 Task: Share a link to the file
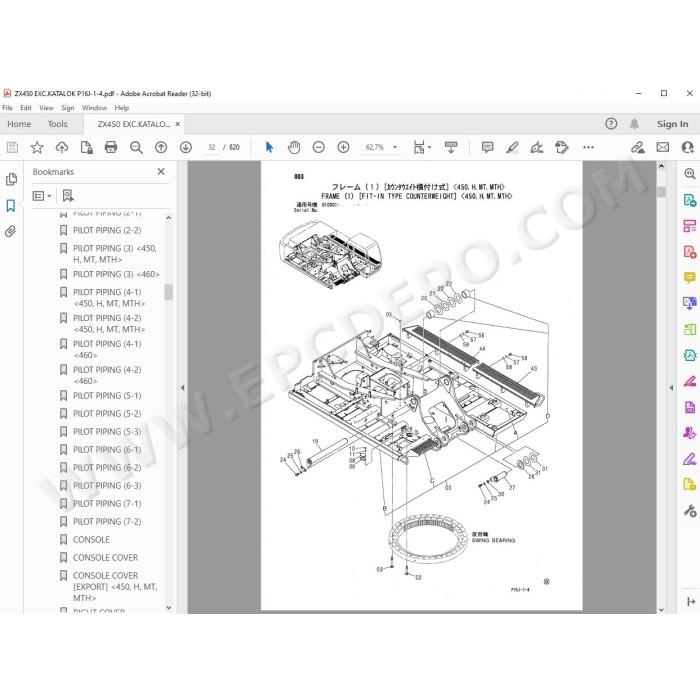(638, 147)
